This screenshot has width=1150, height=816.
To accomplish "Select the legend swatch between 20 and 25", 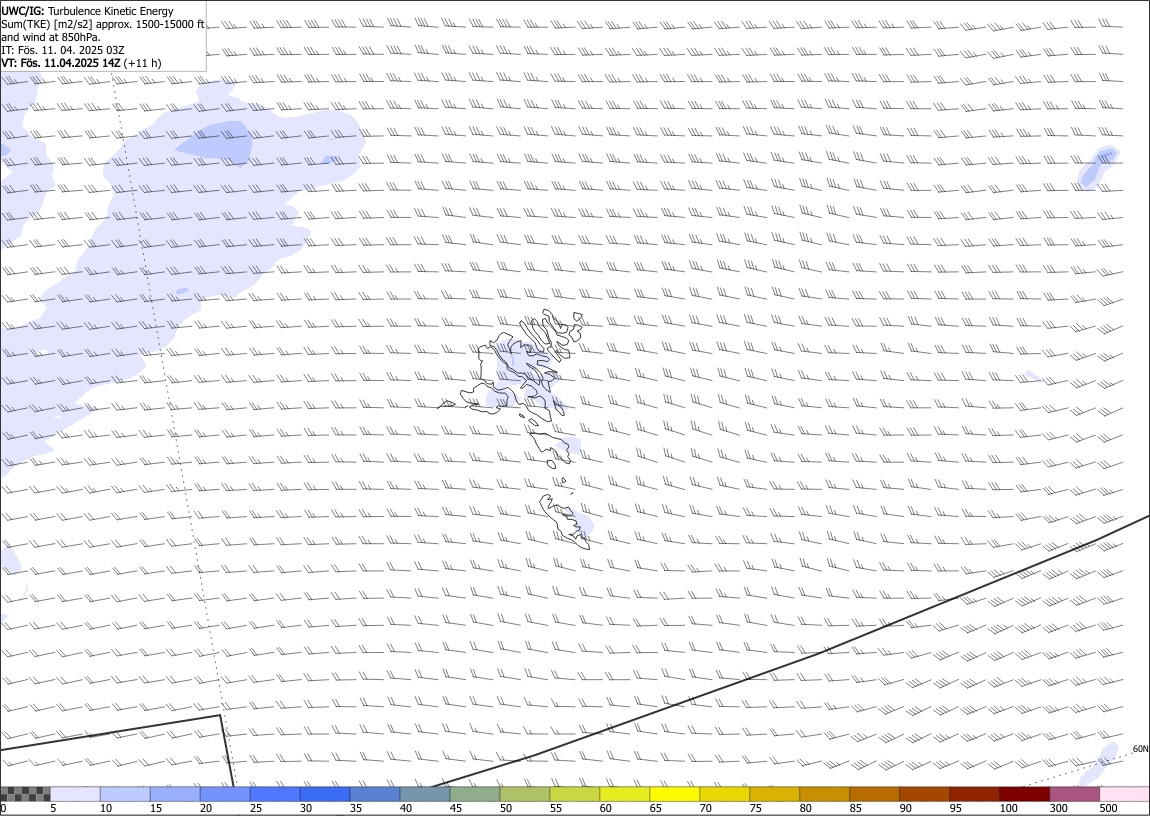I will [225, 794].
